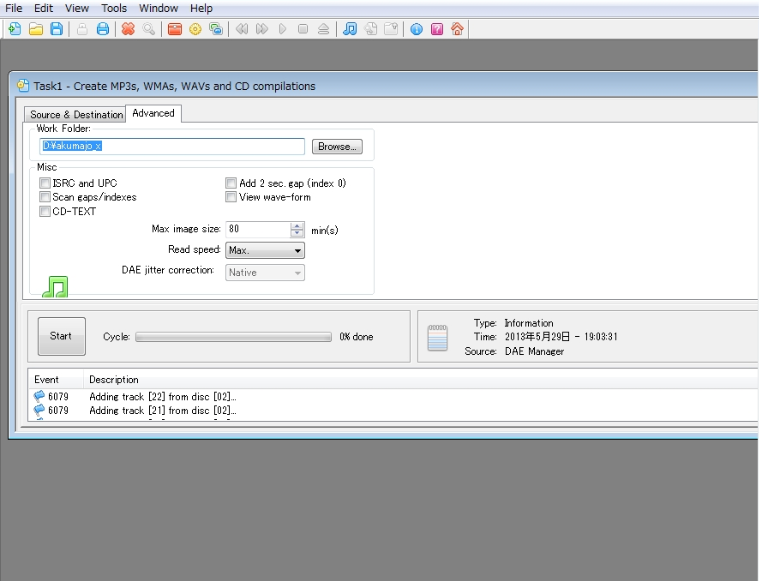
Task: Click the New task toolbar icon
Action: pyautogui.click(x=15, y=29)
